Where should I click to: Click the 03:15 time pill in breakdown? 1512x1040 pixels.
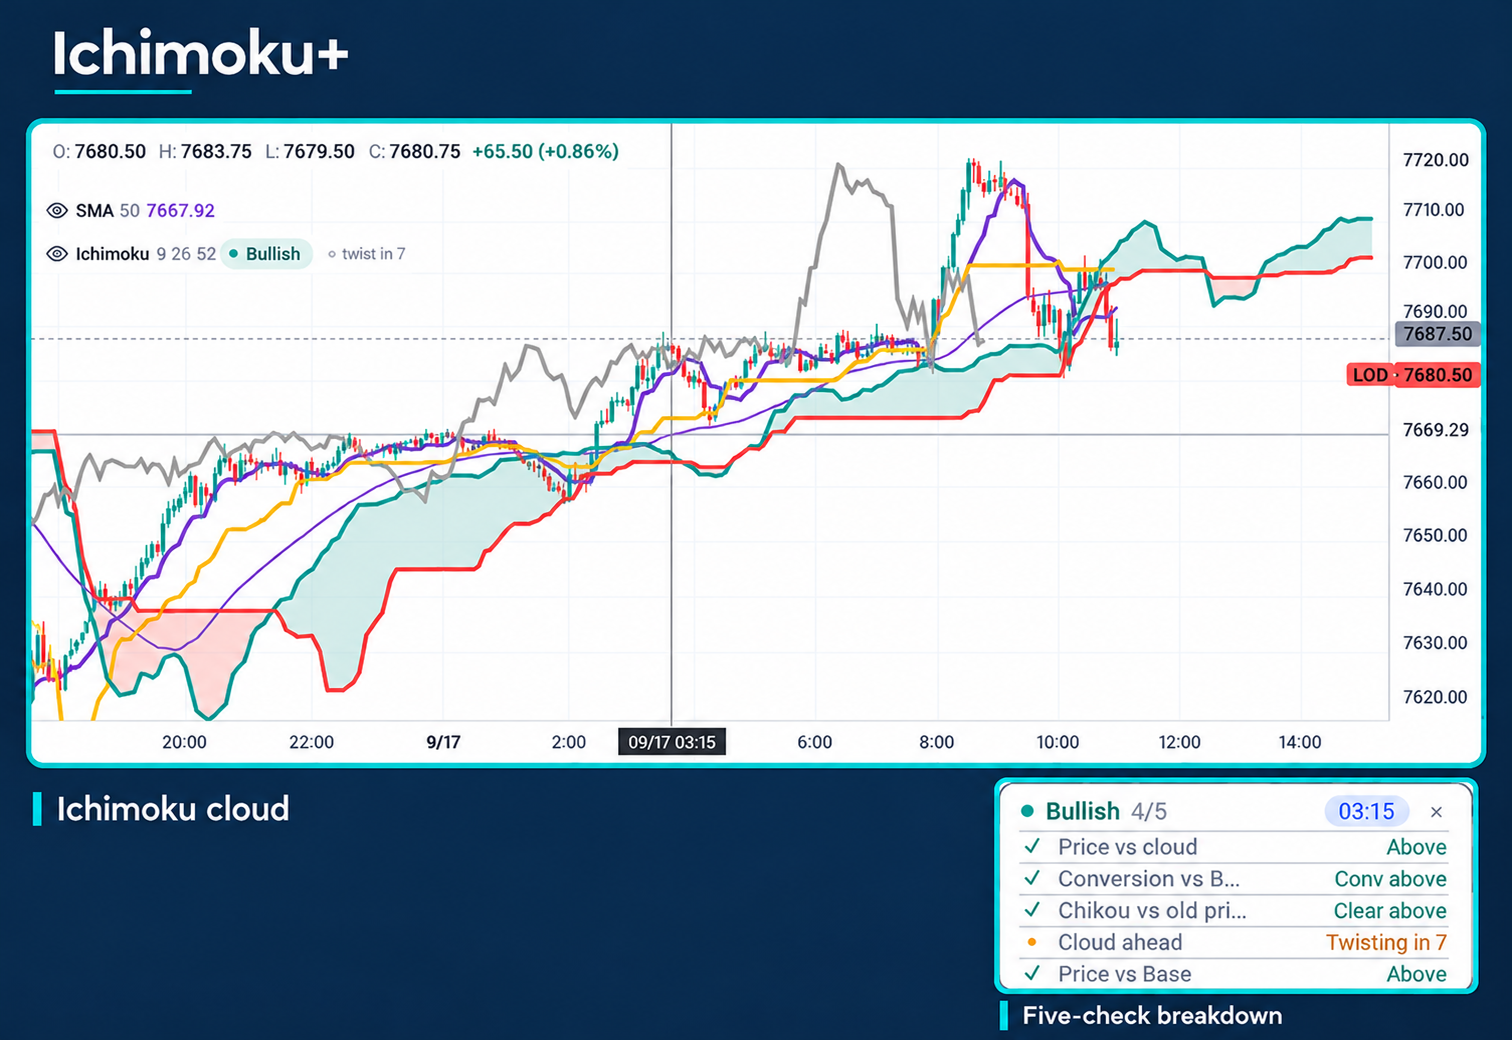tap(1366, 812)
